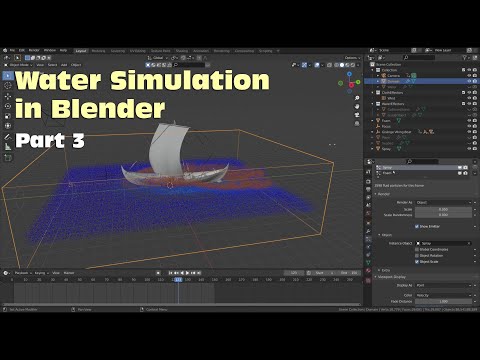
Task: Hide the Camera object using its eye icon
Action: click(469, 76)
